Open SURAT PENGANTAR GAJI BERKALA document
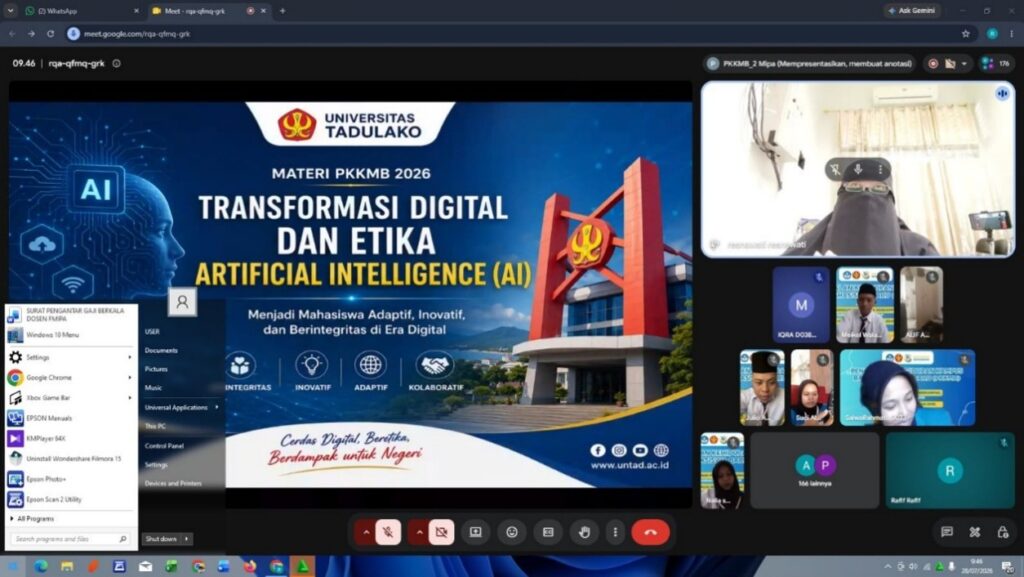The height and width of the screenshot is (577, 1024). 71,315
